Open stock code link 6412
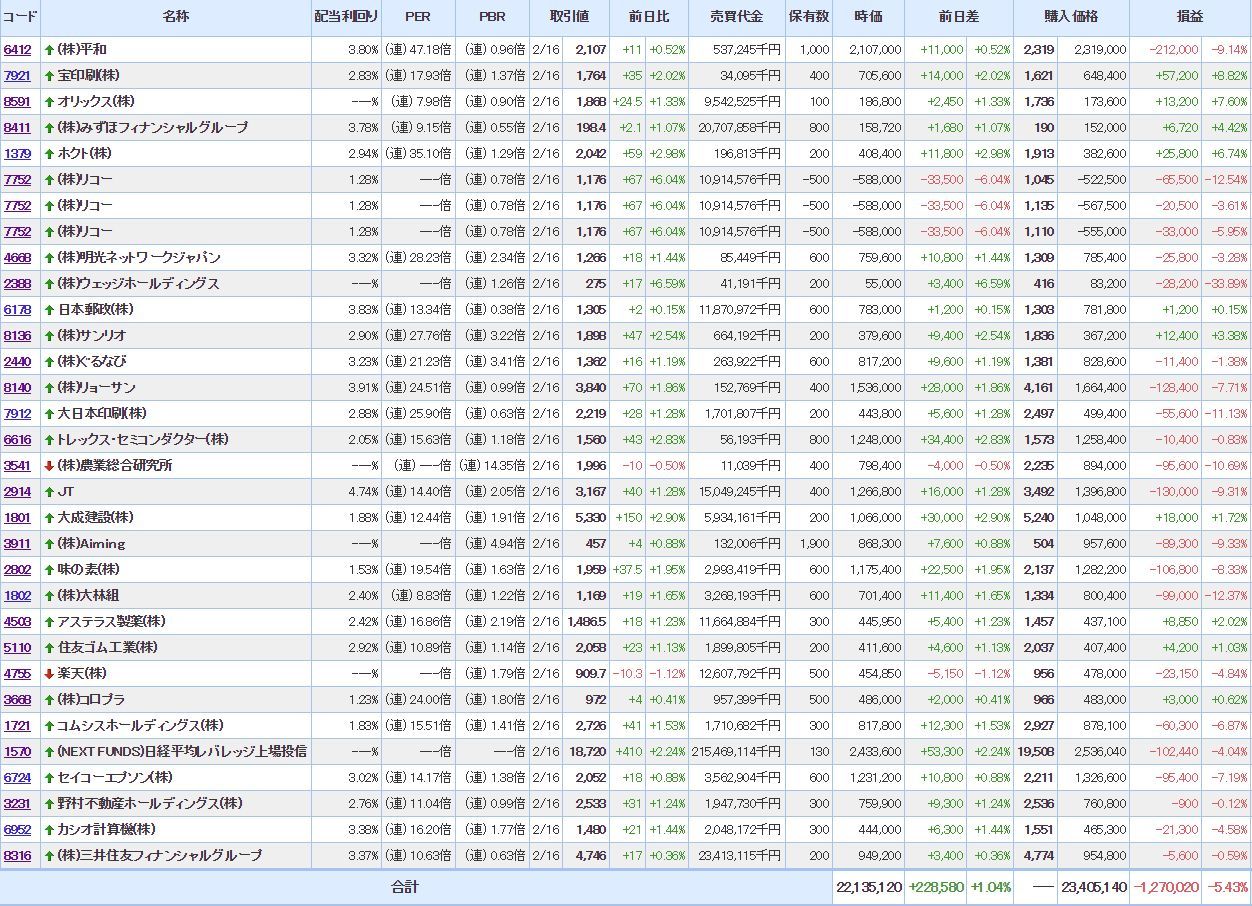Image resolution: width=1252 pixels, height=906 pixels. 17,49
